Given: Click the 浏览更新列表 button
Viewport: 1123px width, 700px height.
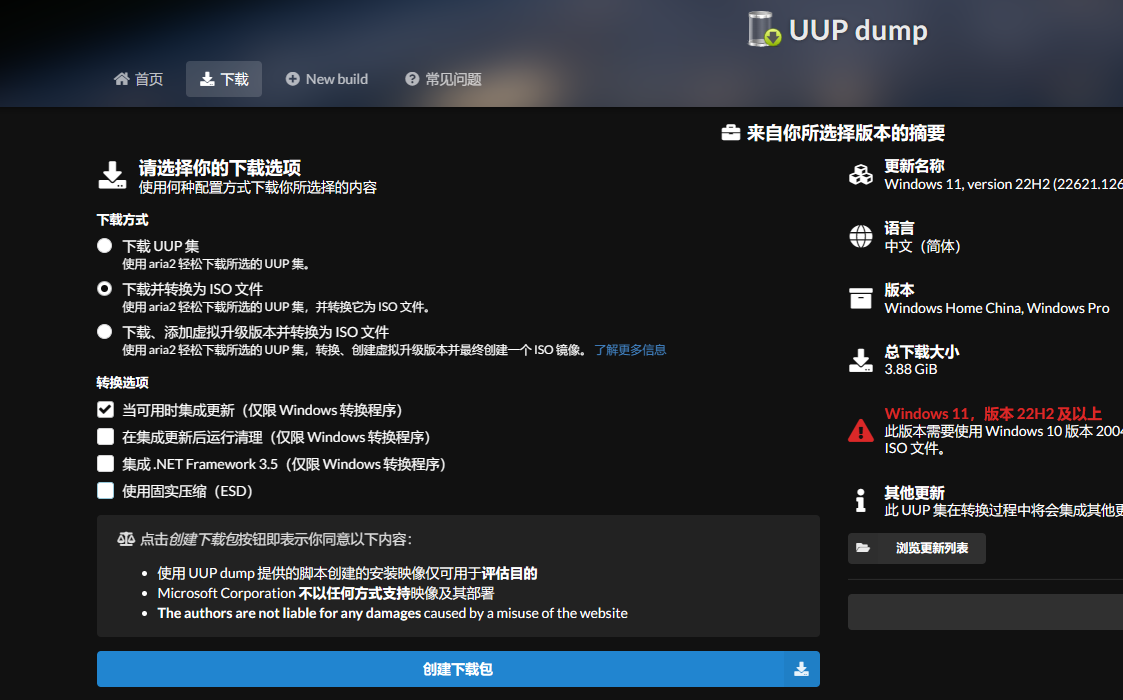Looking at the screenshot, I should tap(917, 548).
